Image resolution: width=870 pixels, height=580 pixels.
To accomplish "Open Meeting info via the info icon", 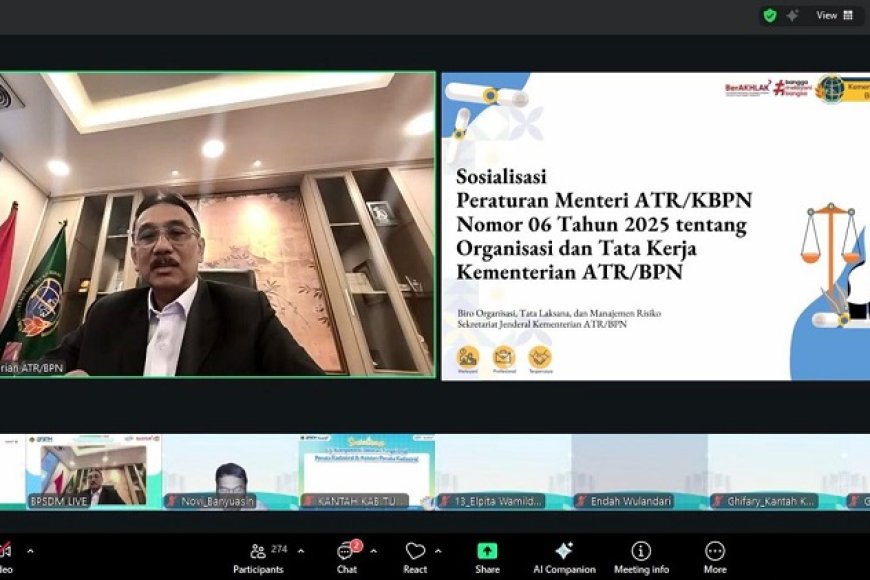I will [x=639, y=548].
